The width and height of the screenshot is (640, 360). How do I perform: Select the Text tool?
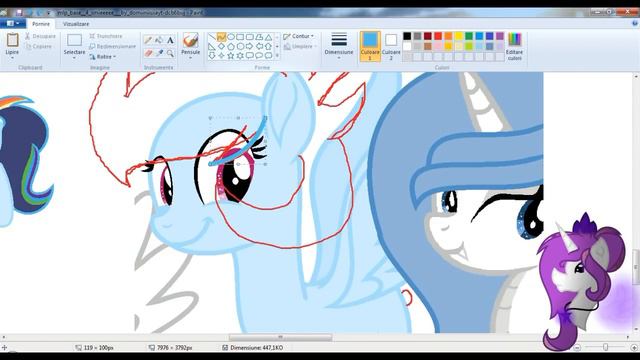(x=170, y=40)
